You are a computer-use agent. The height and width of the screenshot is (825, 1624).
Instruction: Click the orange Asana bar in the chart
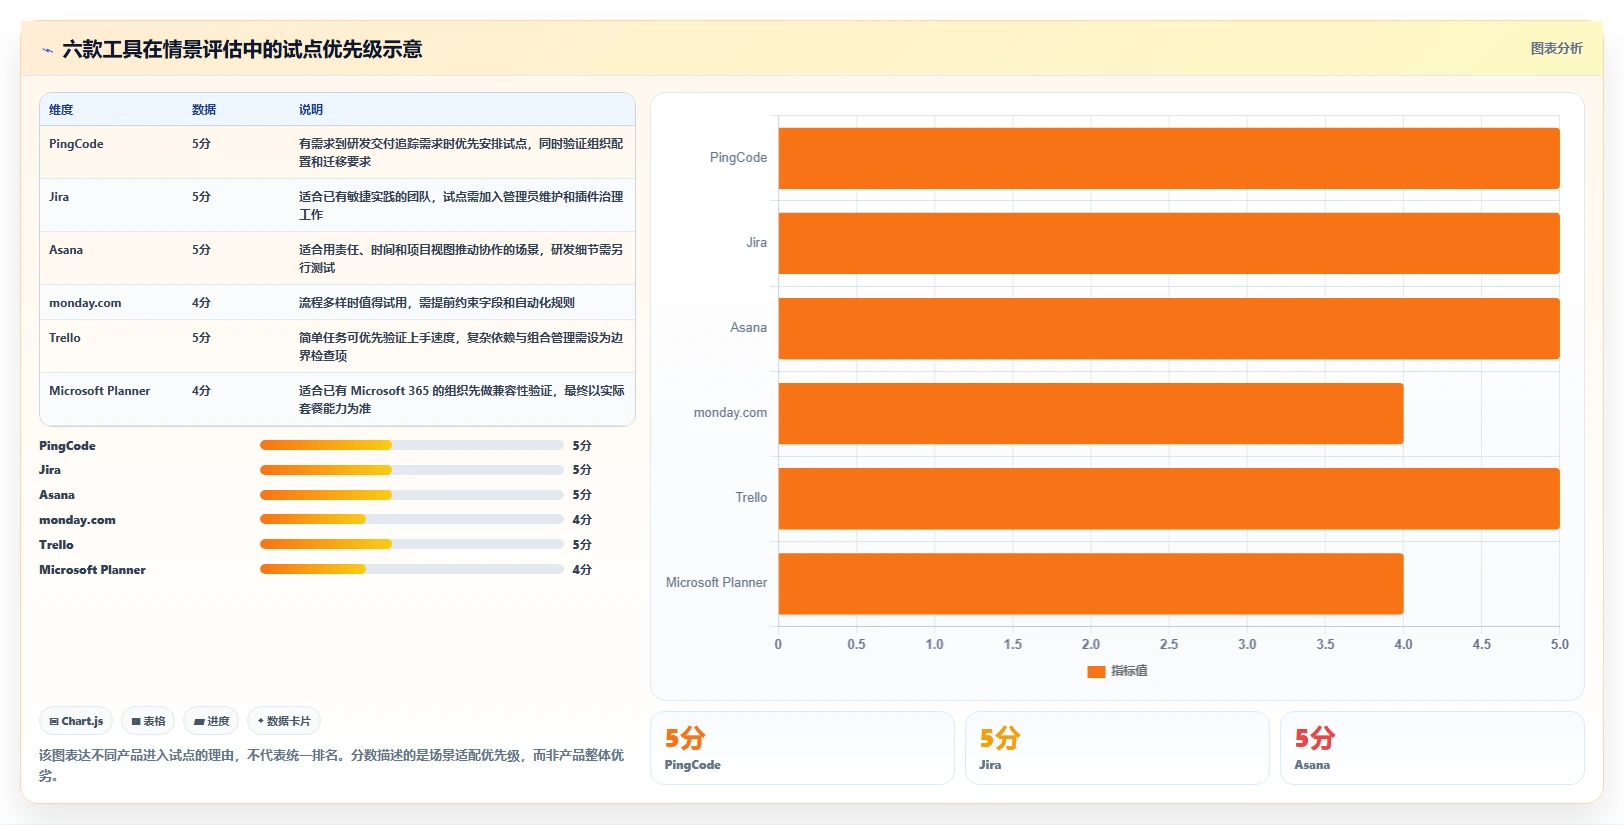[x=1169, y=328]
